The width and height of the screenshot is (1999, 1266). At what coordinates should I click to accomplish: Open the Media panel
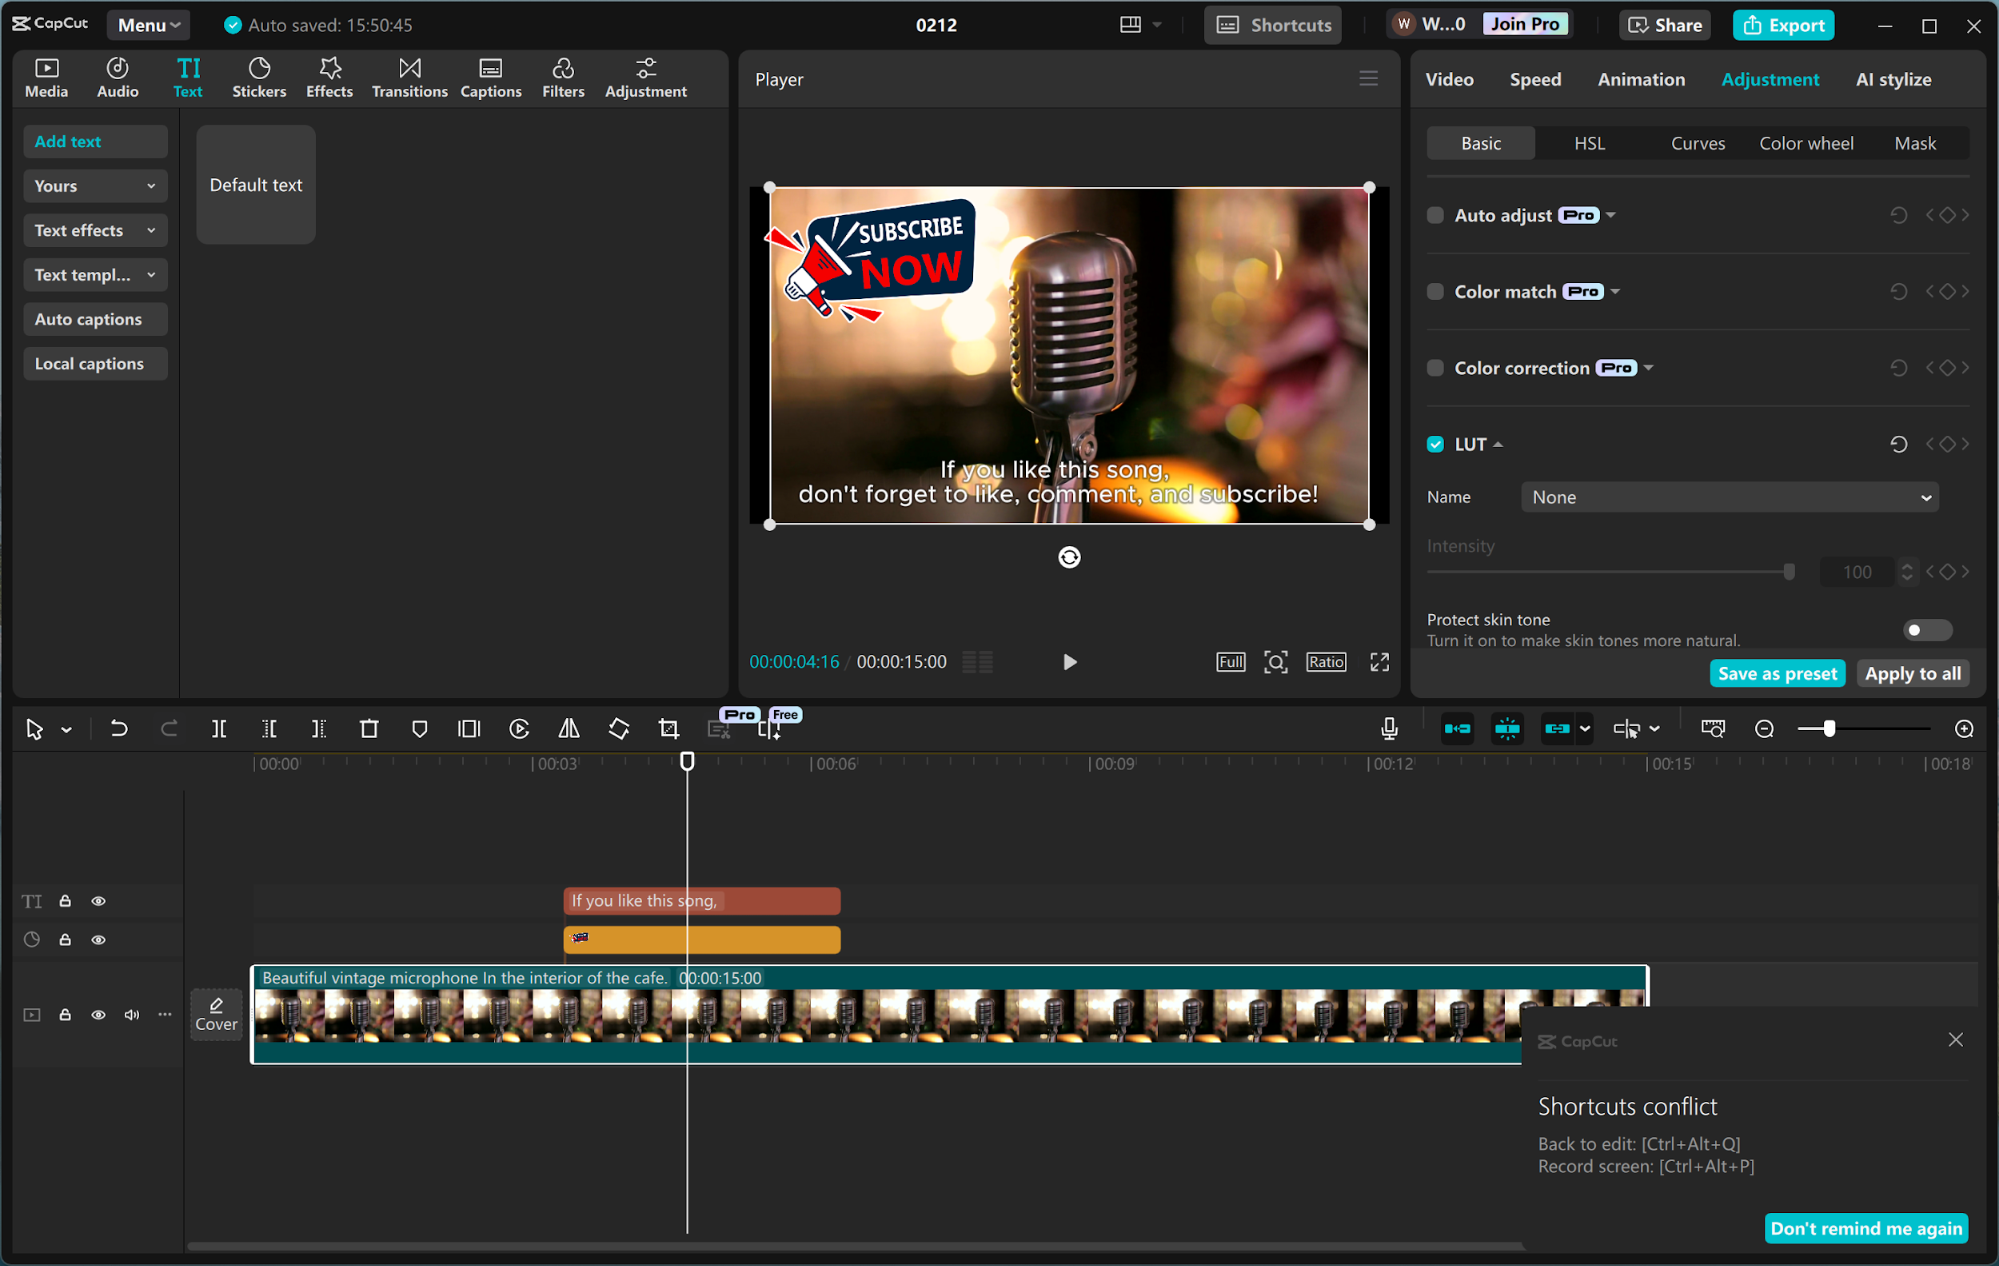point(46,77)
